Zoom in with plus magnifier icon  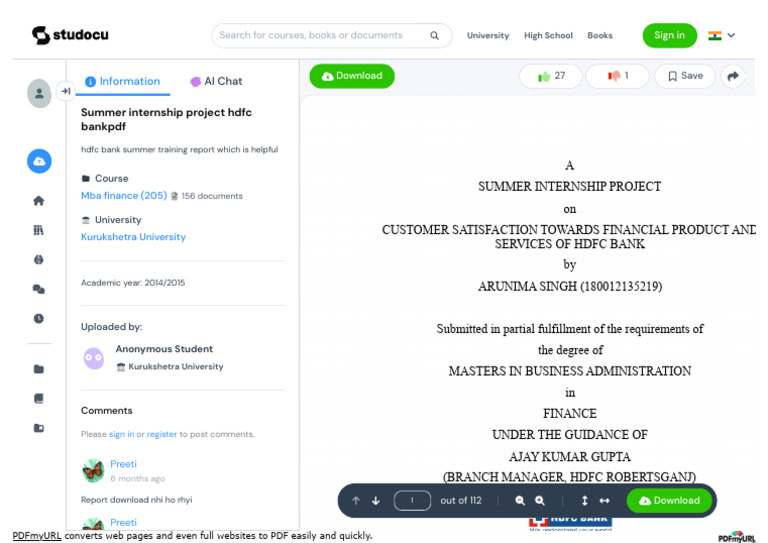pos(540,500)
